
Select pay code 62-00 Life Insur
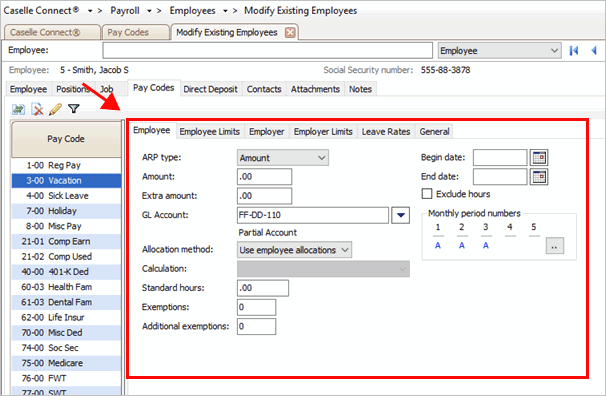[x=66, y=318]
